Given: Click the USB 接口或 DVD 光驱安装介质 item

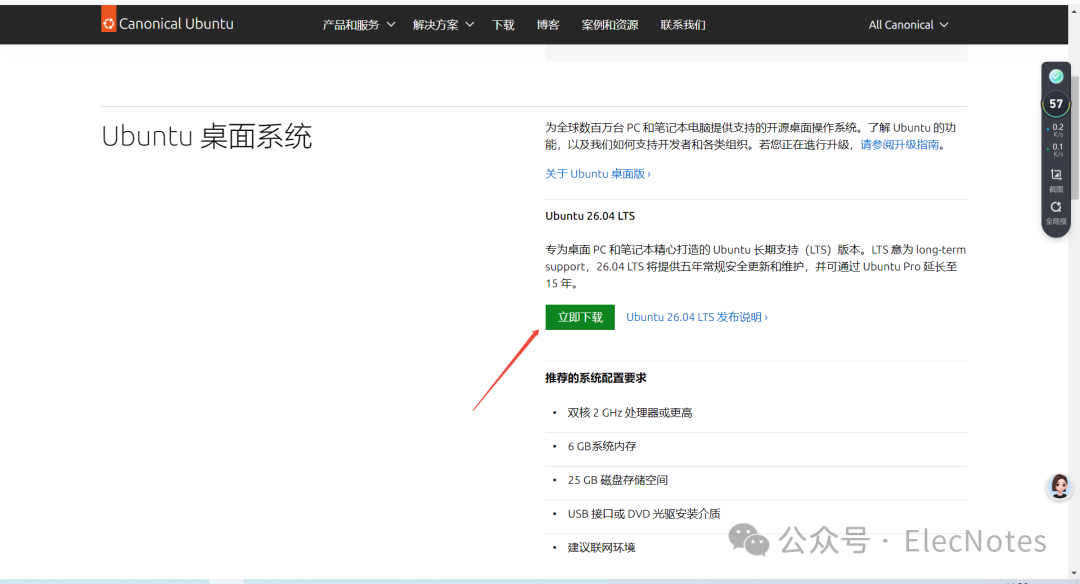Looking at the screenshot, I should (644, 514).
